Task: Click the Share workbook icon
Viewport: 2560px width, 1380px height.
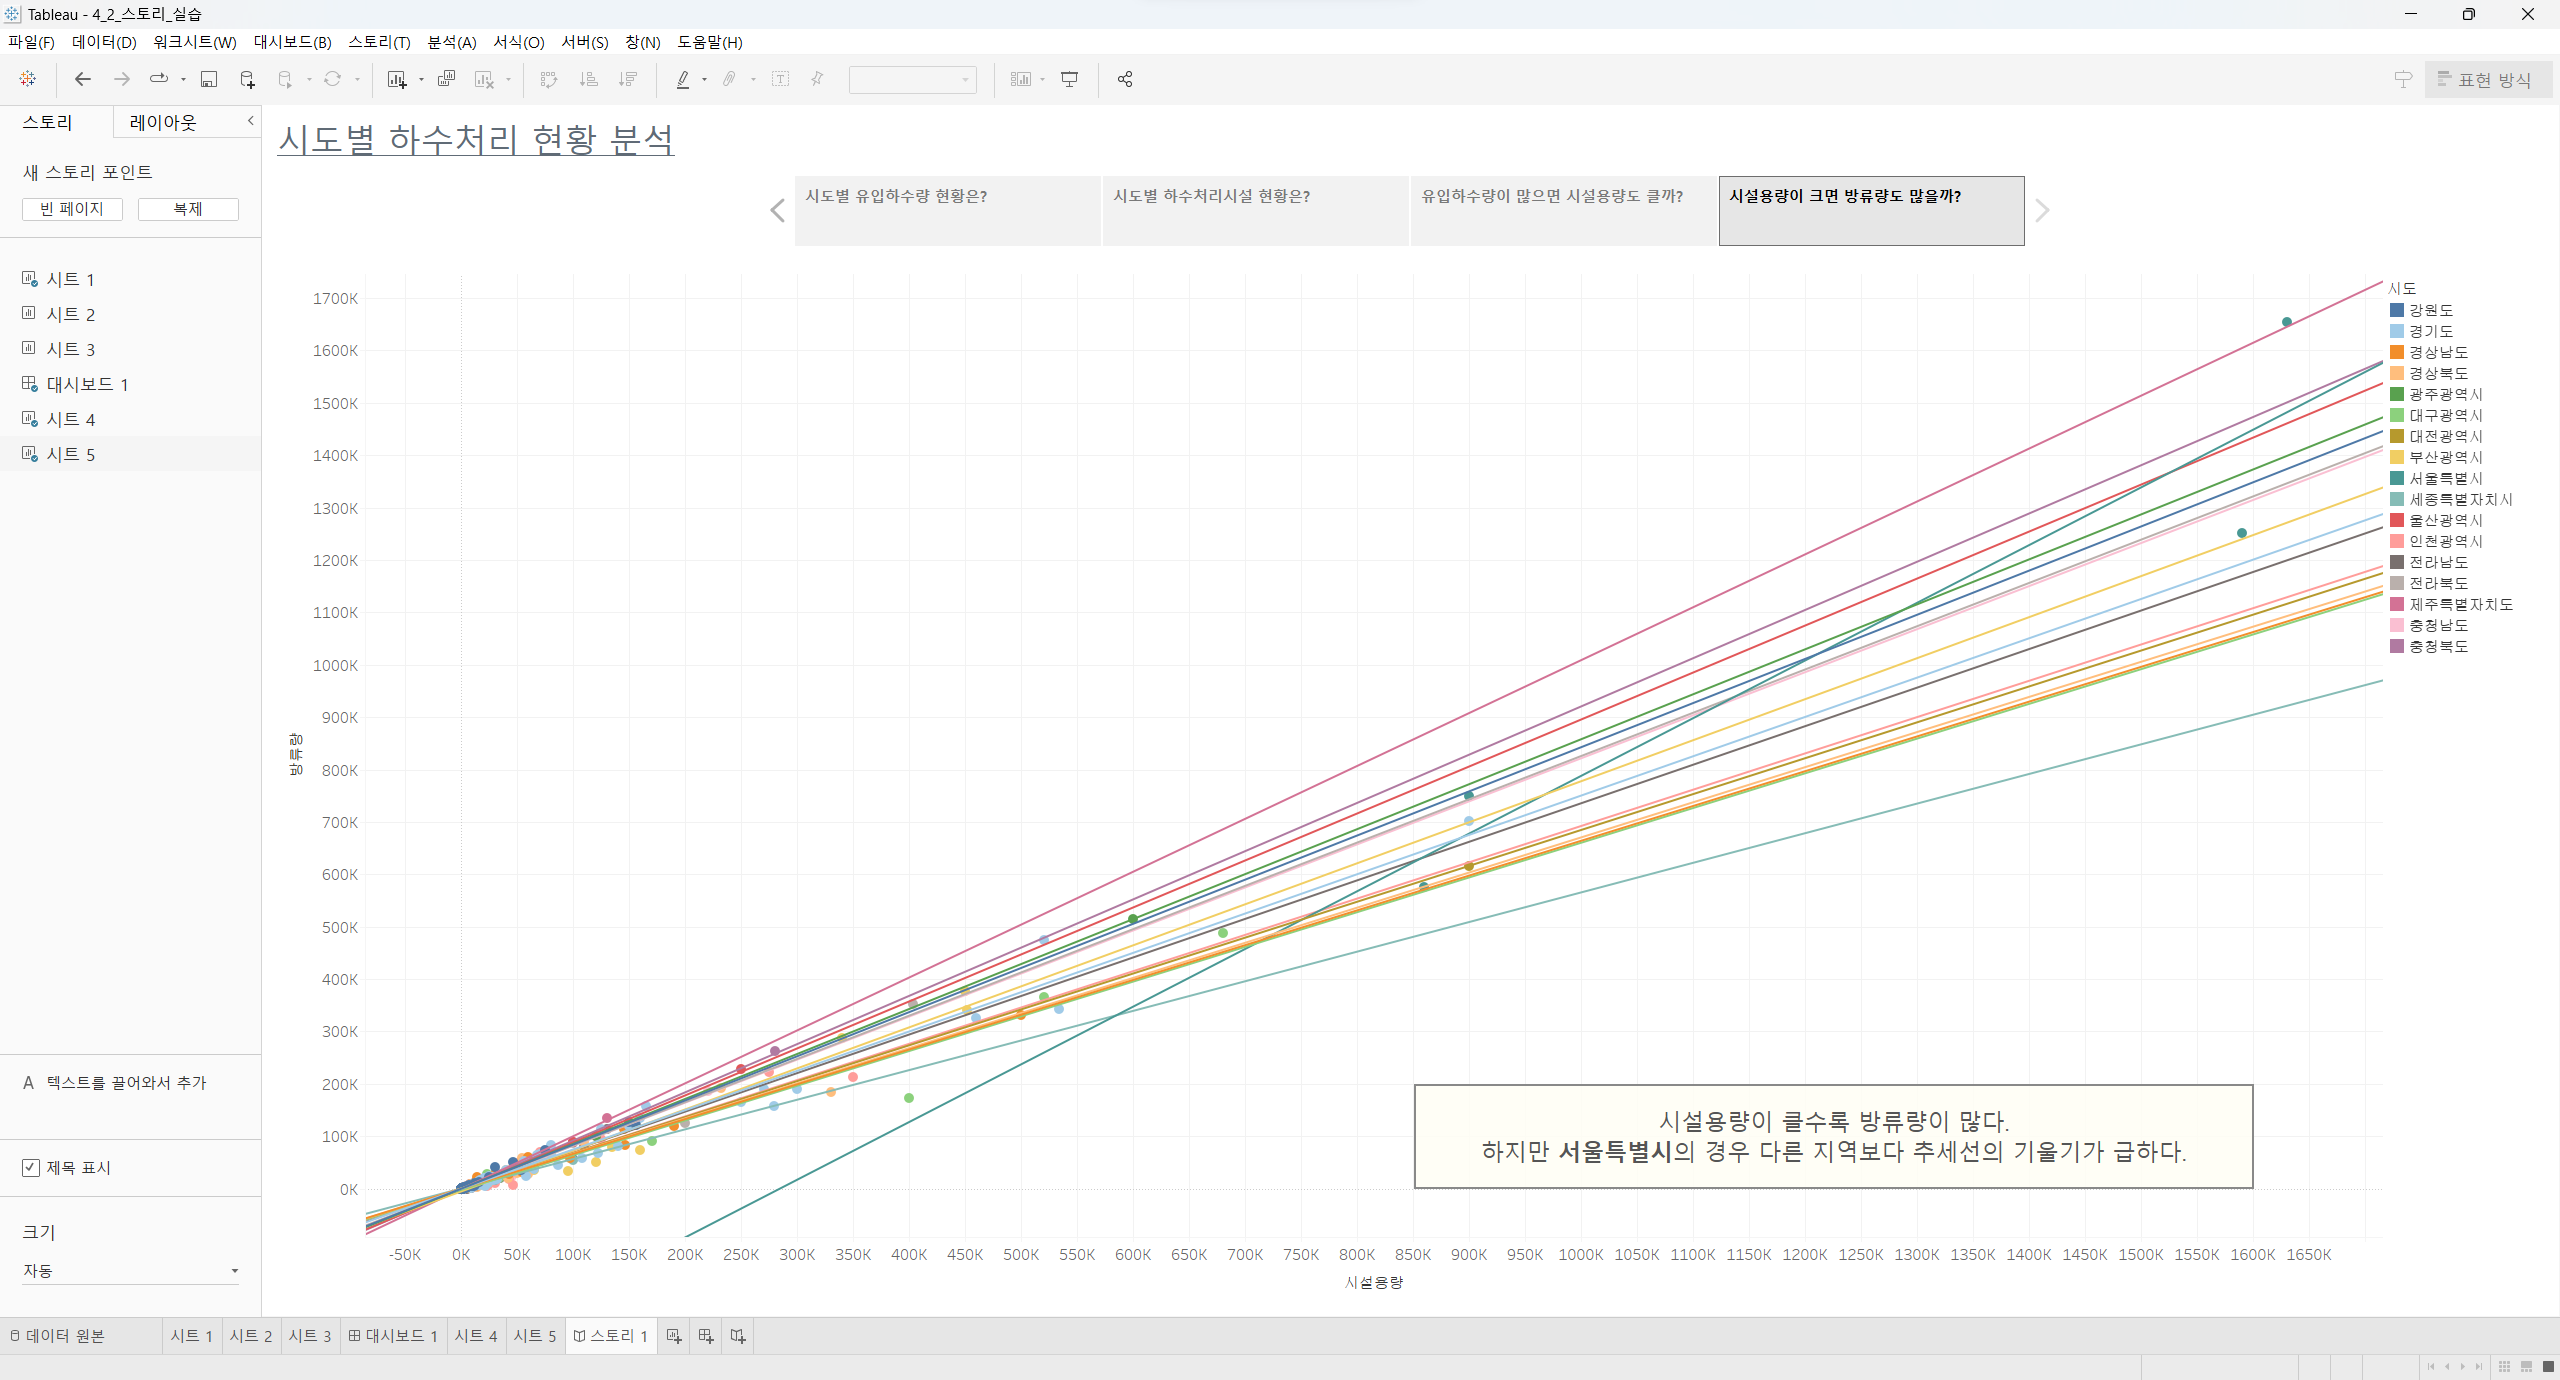Action: coord(1125,79)
